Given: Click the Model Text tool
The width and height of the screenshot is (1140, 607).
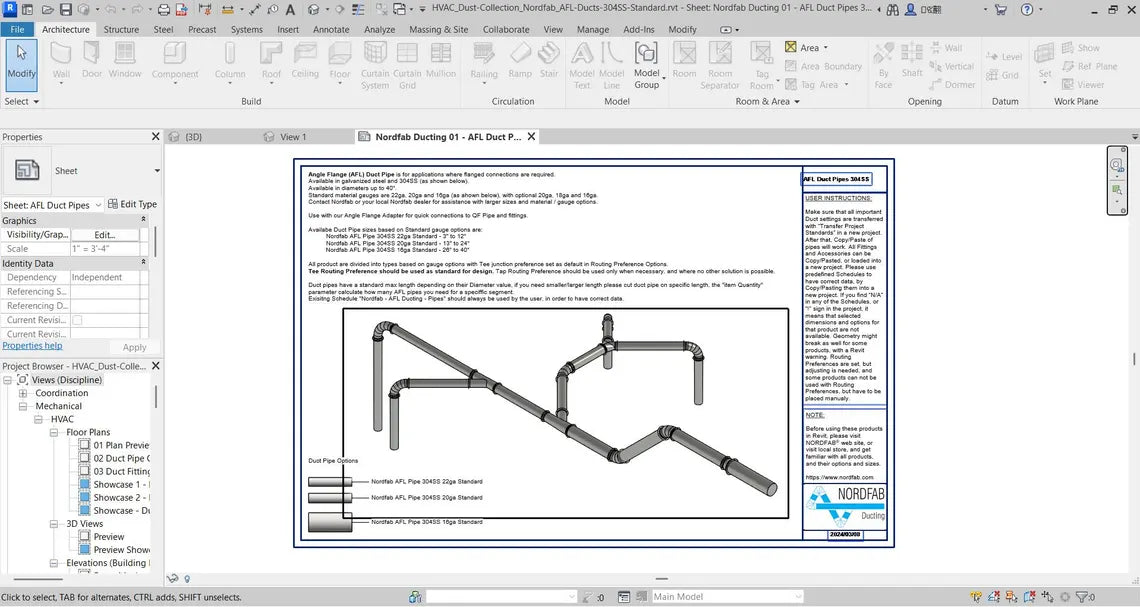Looking at the screenshot, I should point(582,65).
